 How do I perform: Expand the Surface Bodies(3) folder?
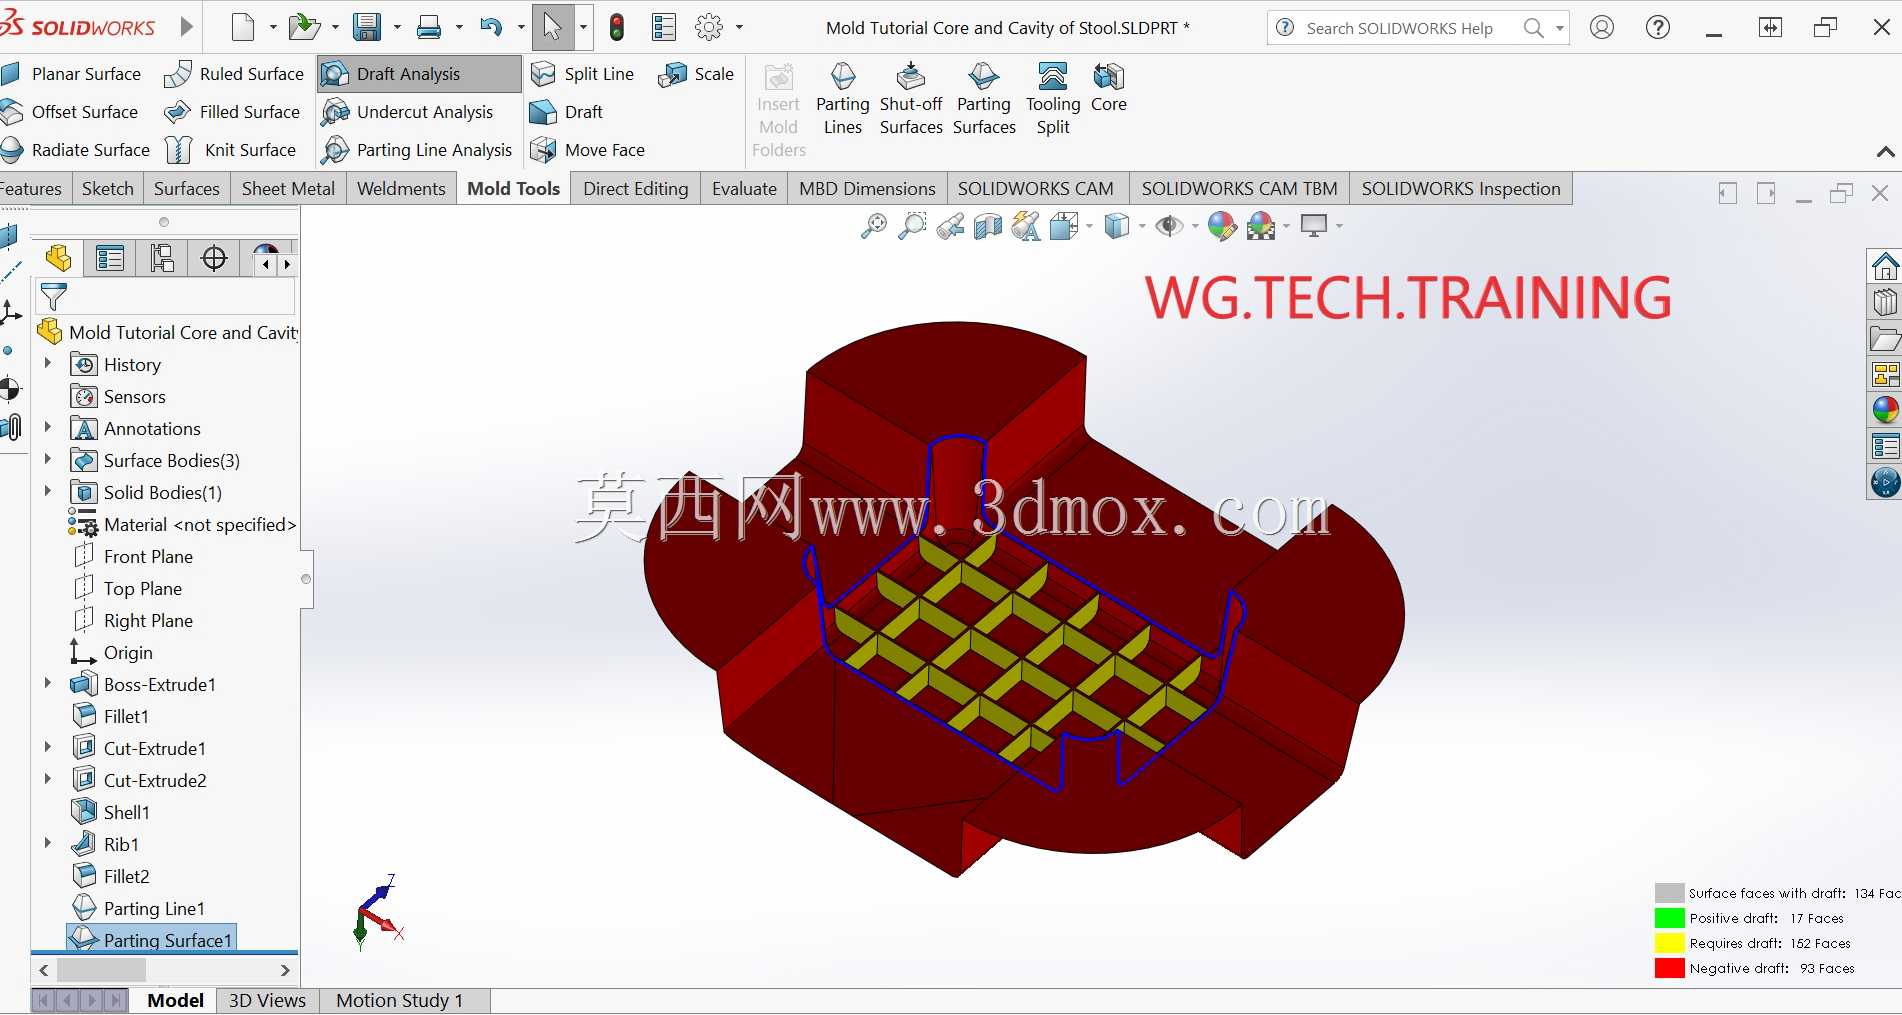[47, 460]
